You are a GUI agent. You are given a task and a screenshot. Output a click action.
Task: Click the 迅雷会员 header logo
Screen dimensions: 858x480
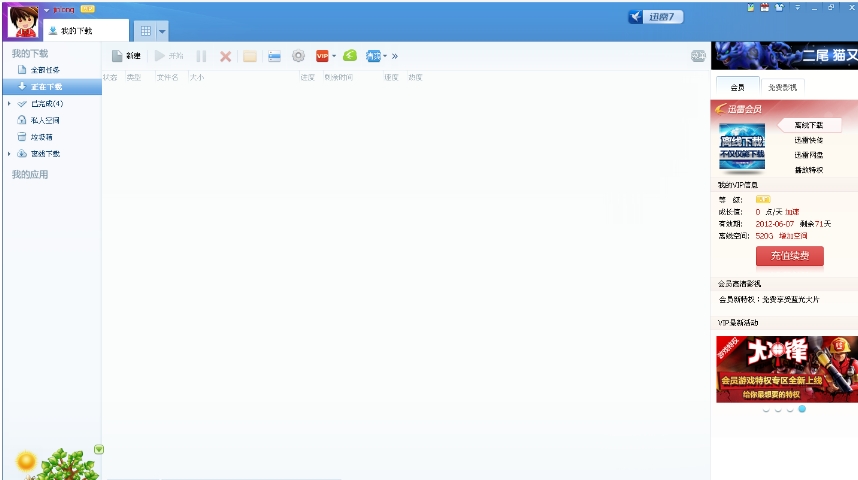point(739,109)
